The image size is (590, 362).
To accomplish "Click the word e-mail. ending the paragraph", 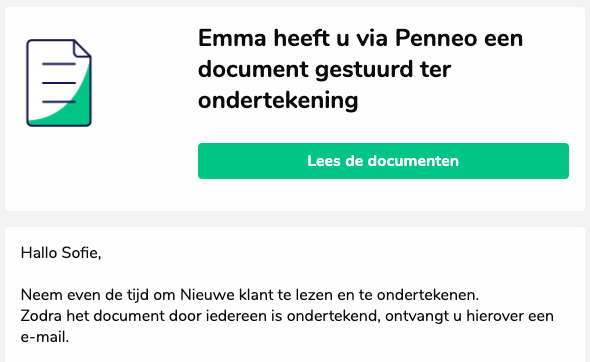I will 45,337.
